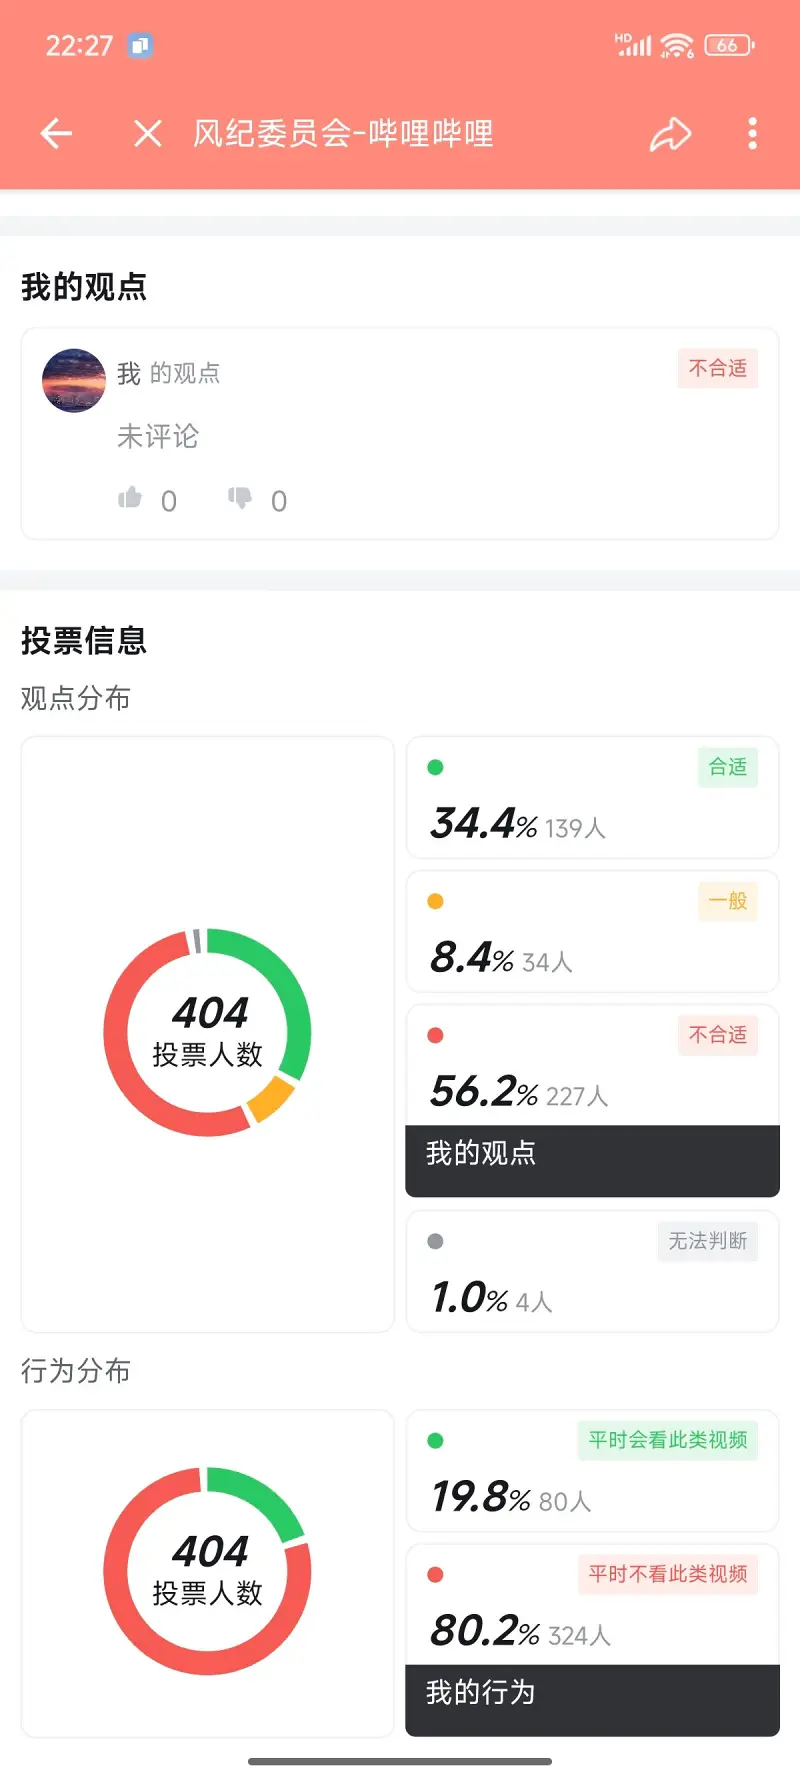Tap my profile avatar picture
The width and height of the screenshot is (800, 1780).
coord(74,381)
